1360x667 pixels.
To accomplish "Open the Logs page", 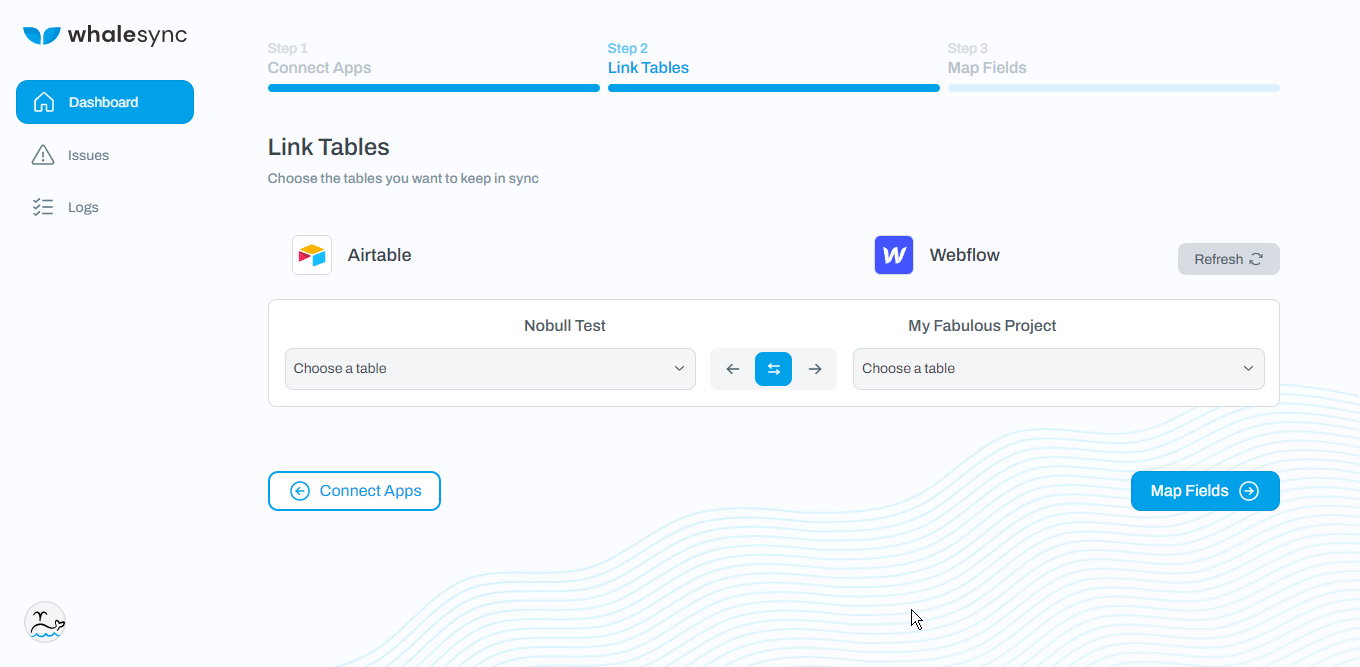I will (x=65, y=207).
